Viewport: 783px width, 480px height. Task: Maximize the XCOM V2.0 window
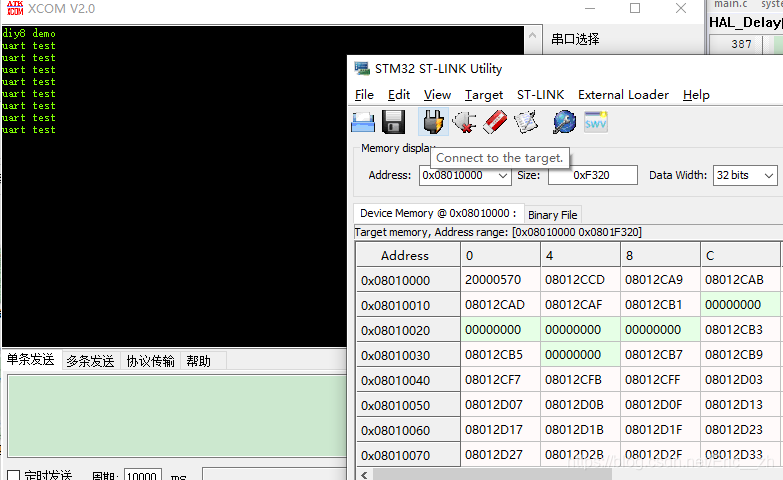[x=635, y=8]
